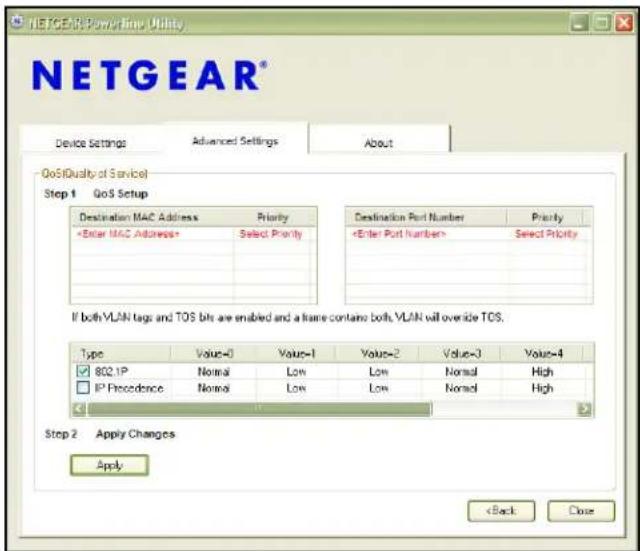Click Priority header in MAC address table
This screenshot has height=551, width=640.
click(273, 217)
